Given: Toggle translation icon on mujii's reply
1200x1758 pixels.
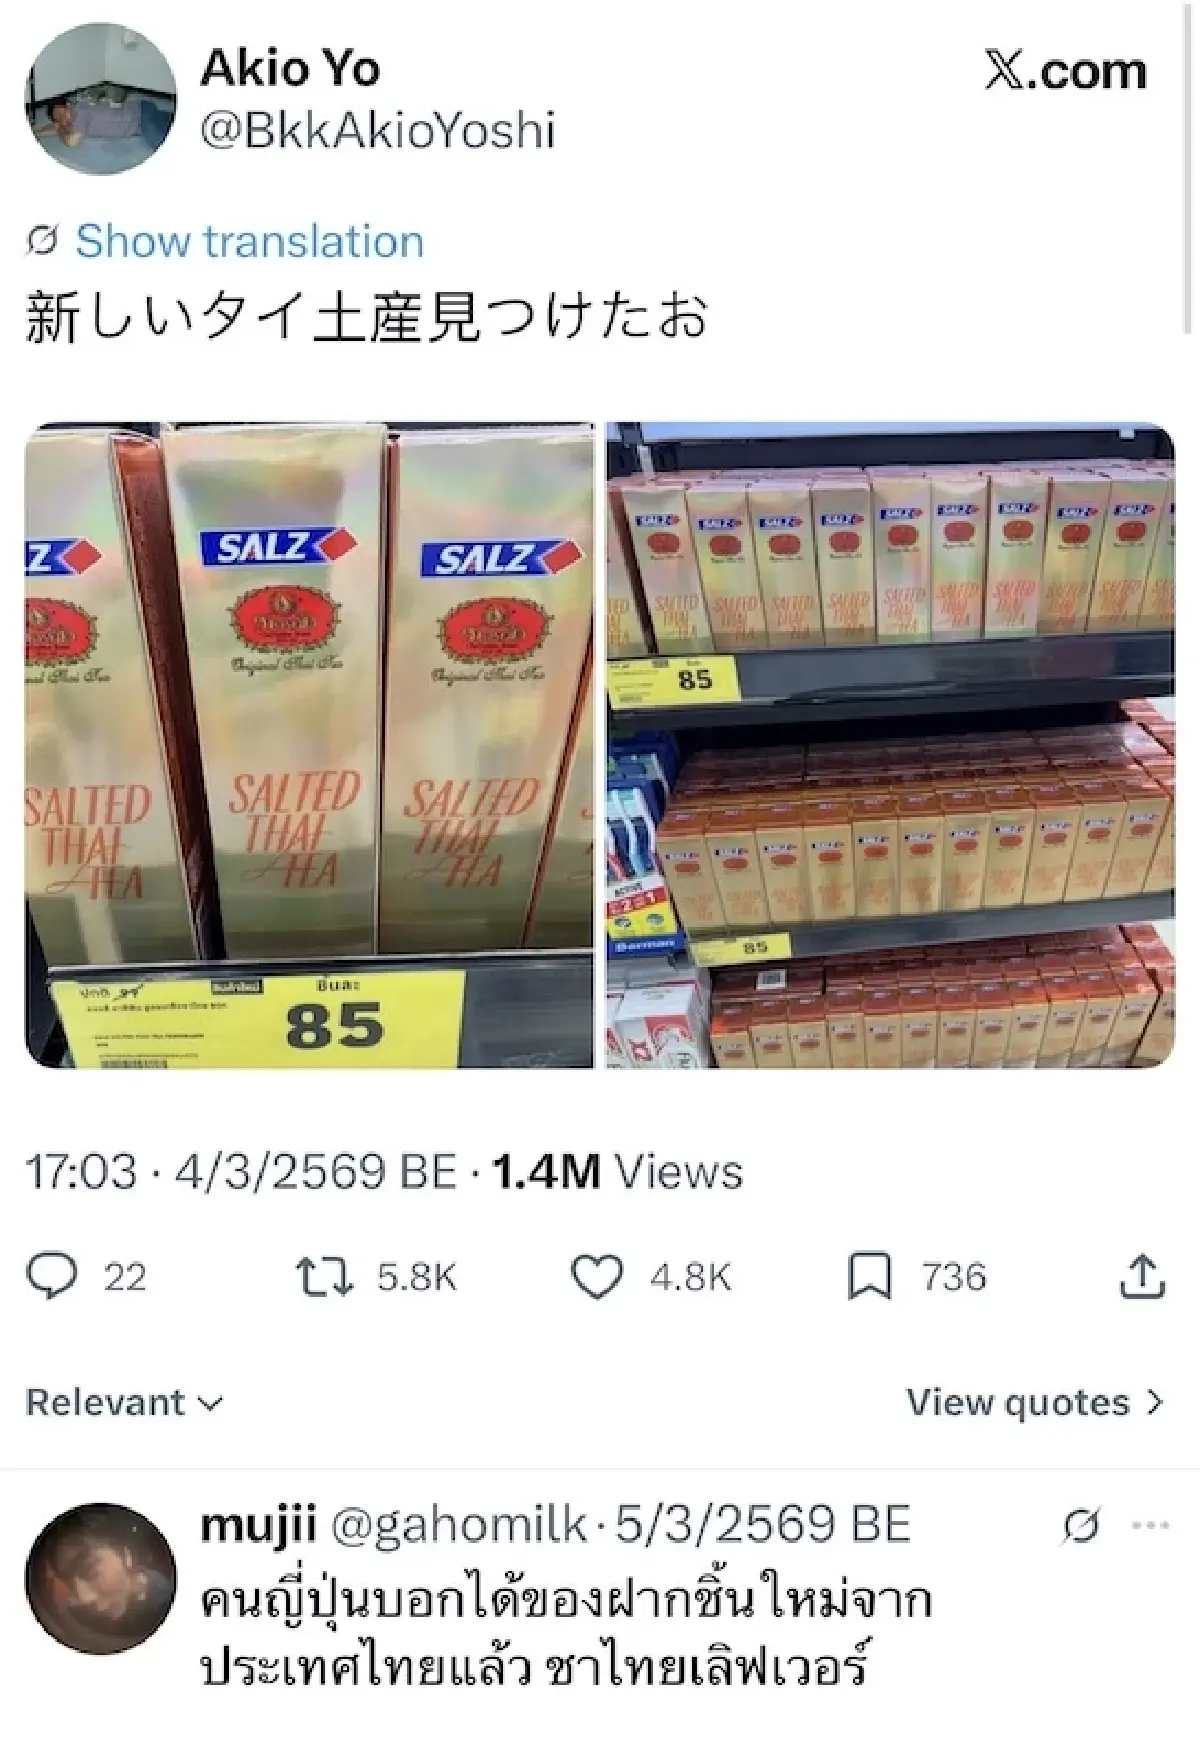Looking at the screenshot, I should (x=1082, y=1526).
